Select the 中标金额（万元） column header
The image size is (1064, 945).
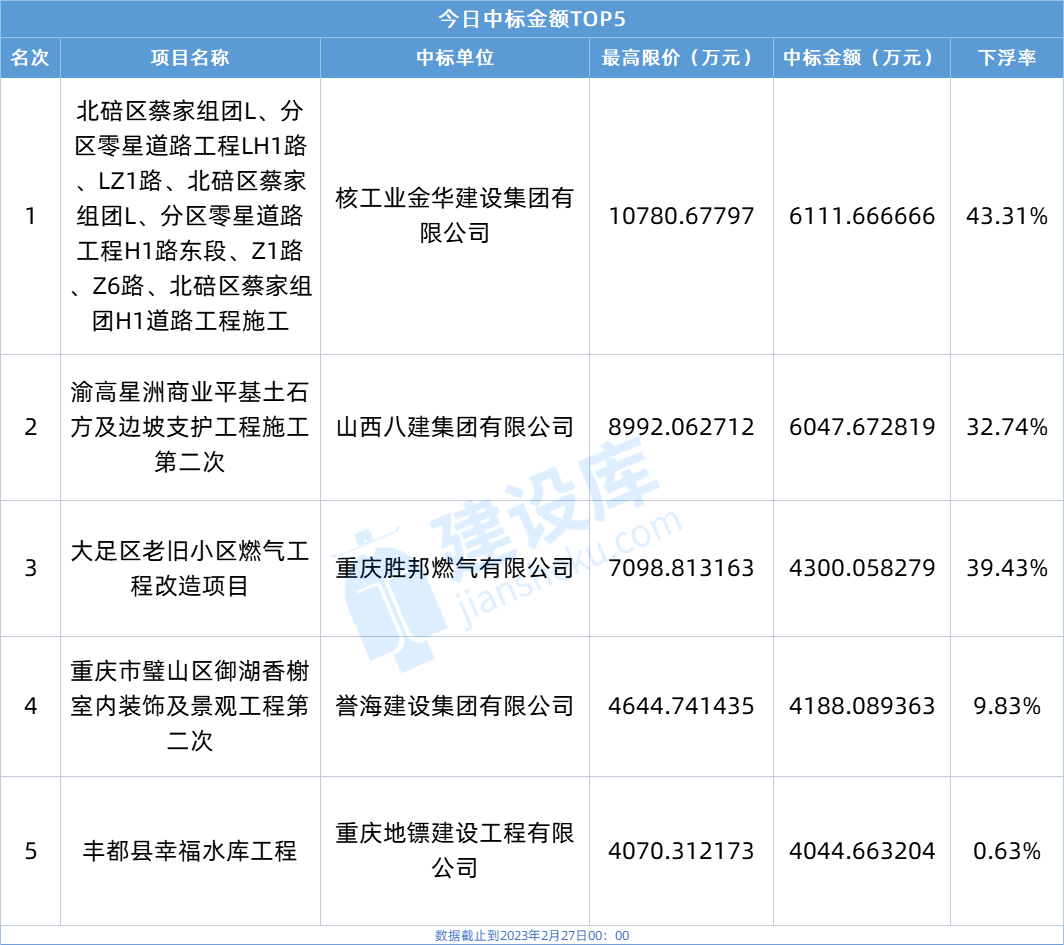[862, 58]
